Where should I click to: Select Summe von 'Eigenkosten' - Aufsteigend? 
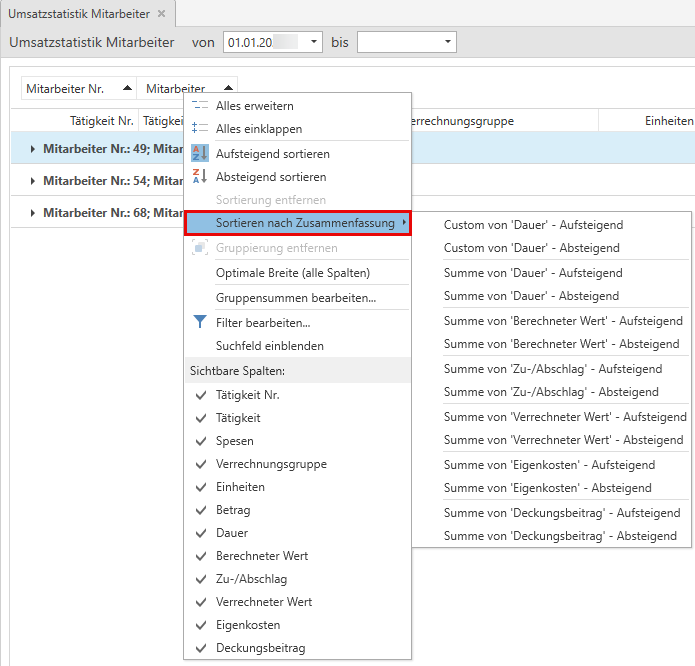551,465
